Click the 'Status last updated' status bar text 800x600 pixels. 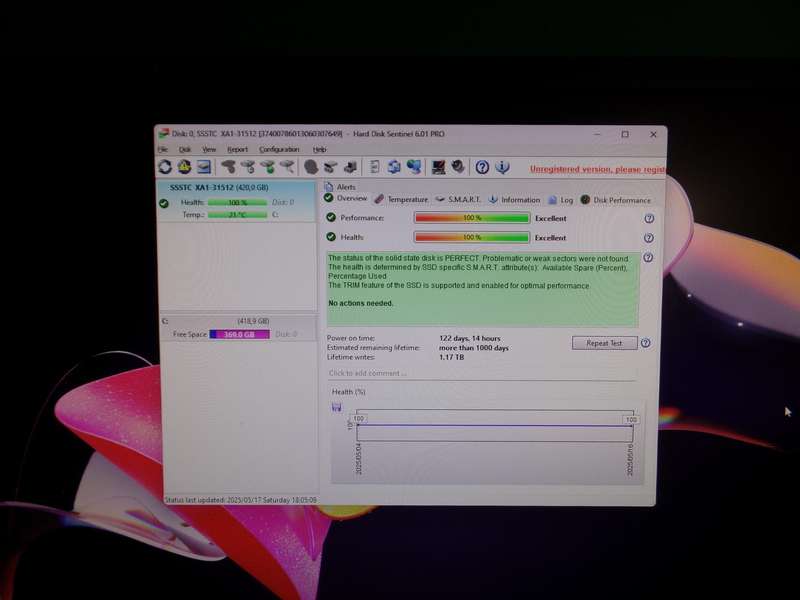pyautogui.click(x=240, y=500)
